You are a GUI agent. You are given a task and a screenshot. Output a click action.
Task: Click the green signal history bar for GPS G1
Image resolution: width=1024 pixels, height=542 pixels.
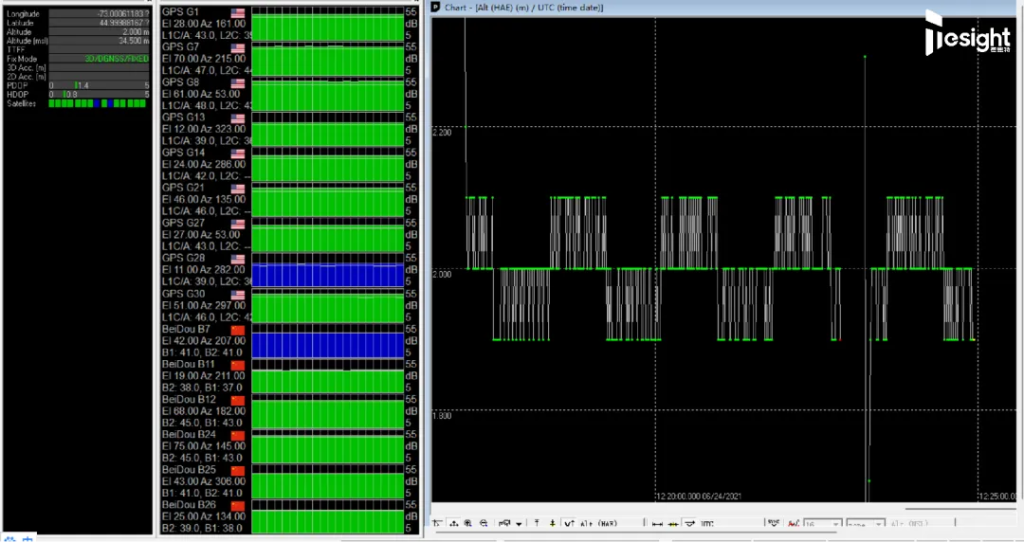pyautogui.click(x=328, y=28)
